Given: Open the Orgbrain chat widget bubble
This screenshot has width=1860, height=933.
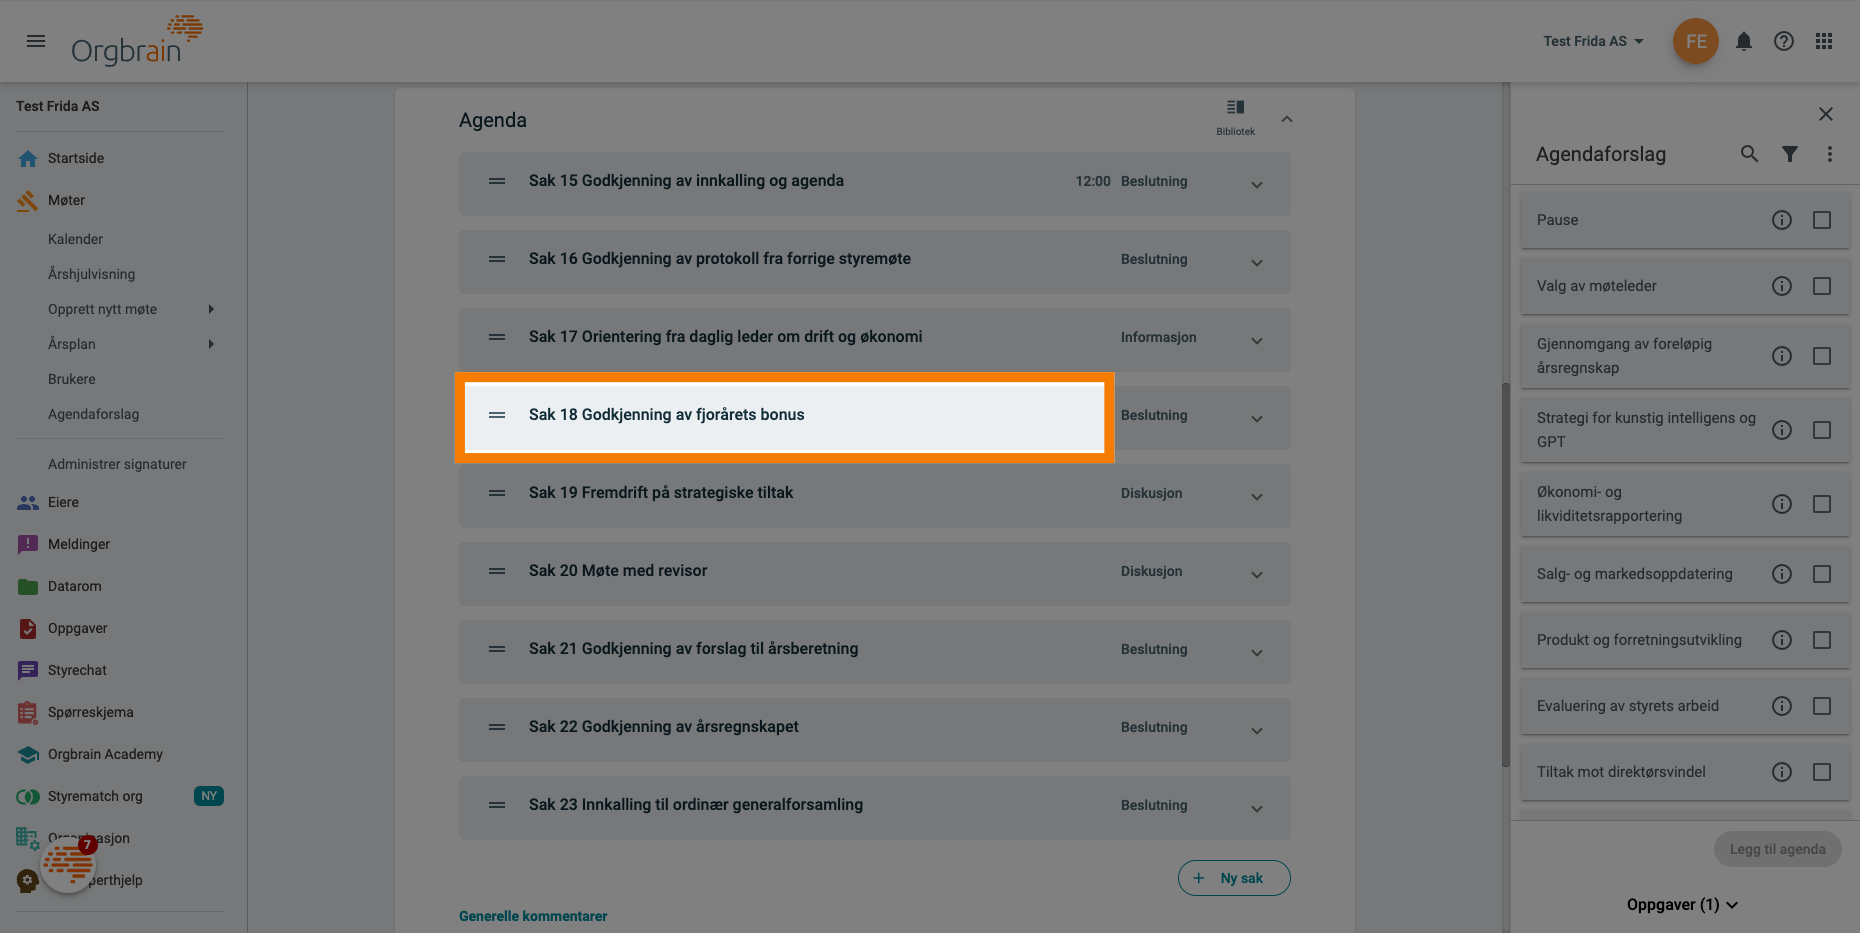Looking at the screenshot, I should pyautogui.click(x=68, y=864).
